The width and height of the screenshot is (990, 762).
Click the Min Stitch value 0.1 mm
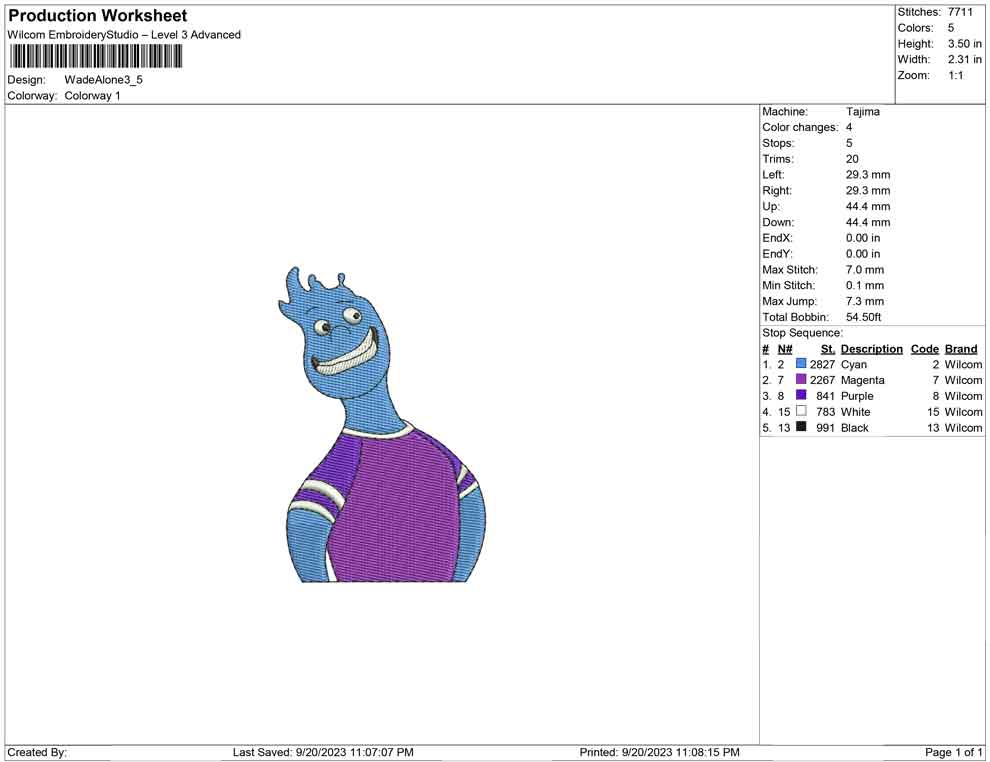[x=865, y=285]
